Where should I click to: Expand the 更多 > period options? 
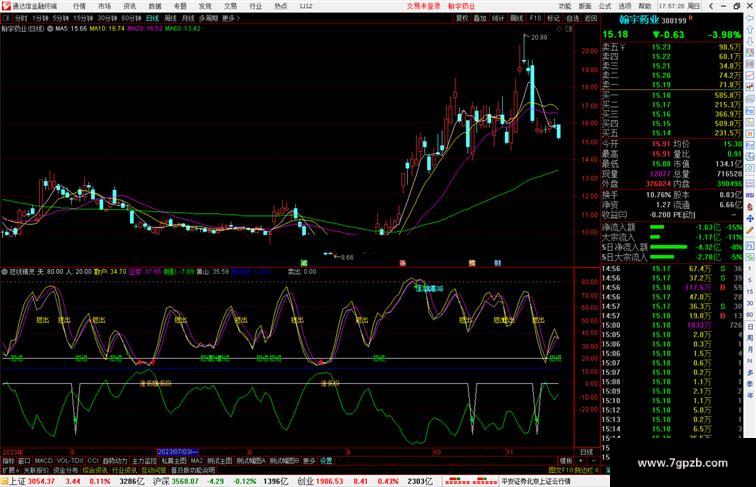(x=231, y=18)
